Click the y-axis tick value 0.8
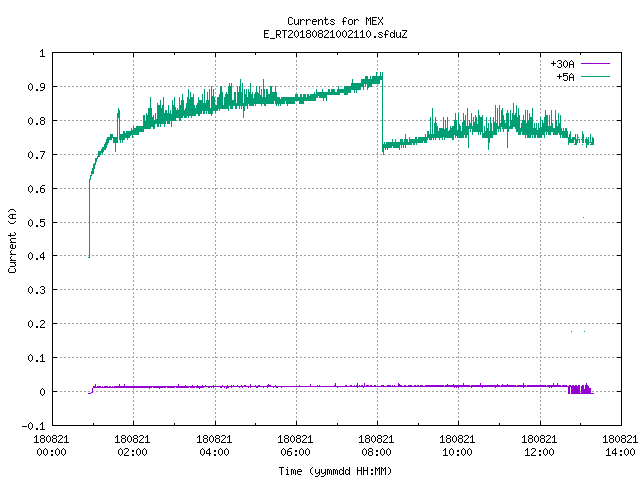The height and width of the screenshot is (480, 640). pyautogui.click(x=36, y=121)
